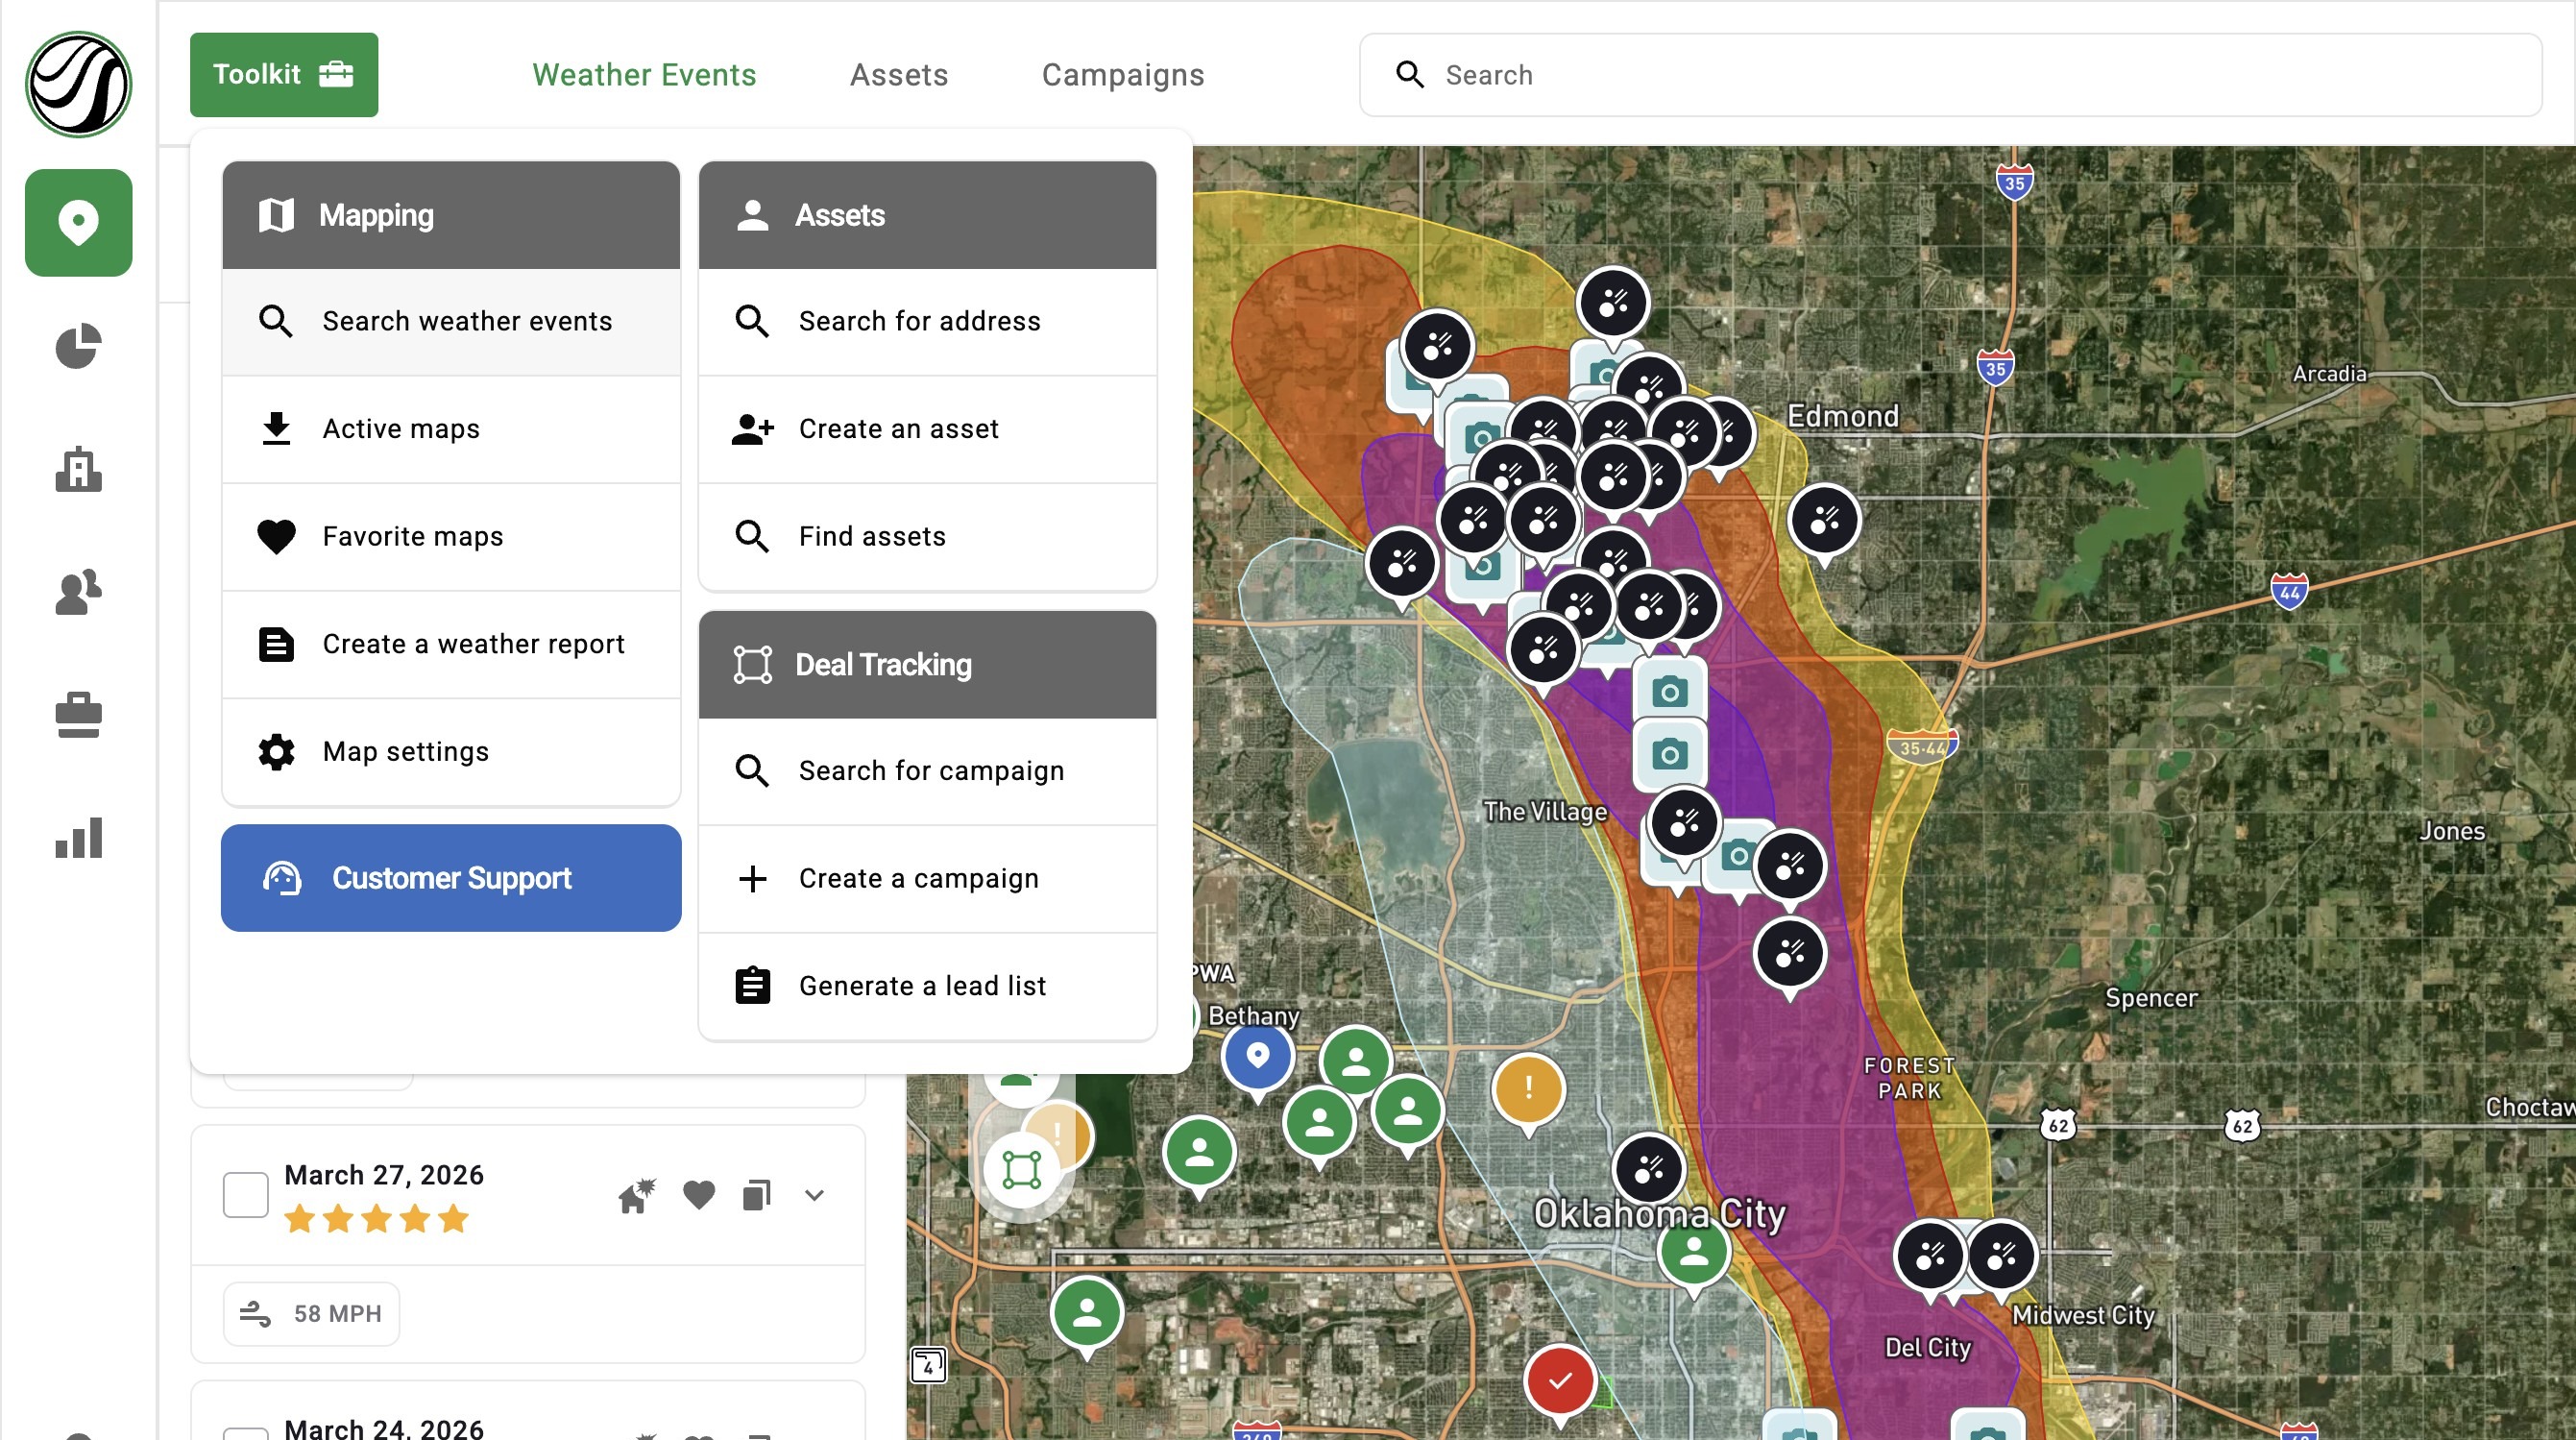The image size is (2576, 1440).
Task: Open the bar chart sidebar icon
Action: click(78, 838)
